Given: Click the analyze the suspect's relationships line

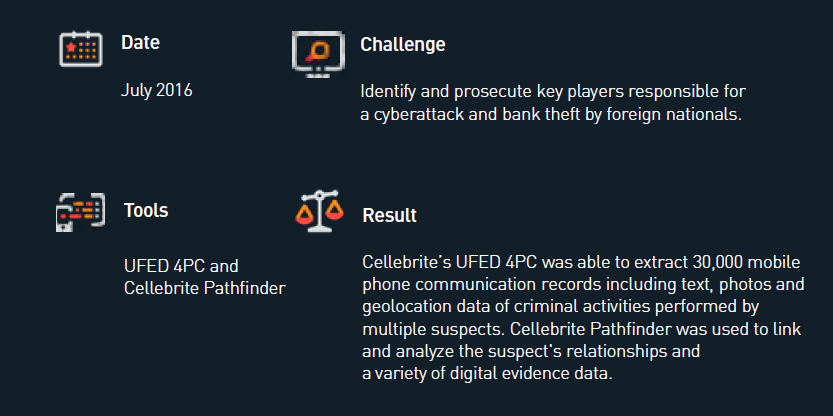Looking at the screenshot, I should (x=531, y=352).
